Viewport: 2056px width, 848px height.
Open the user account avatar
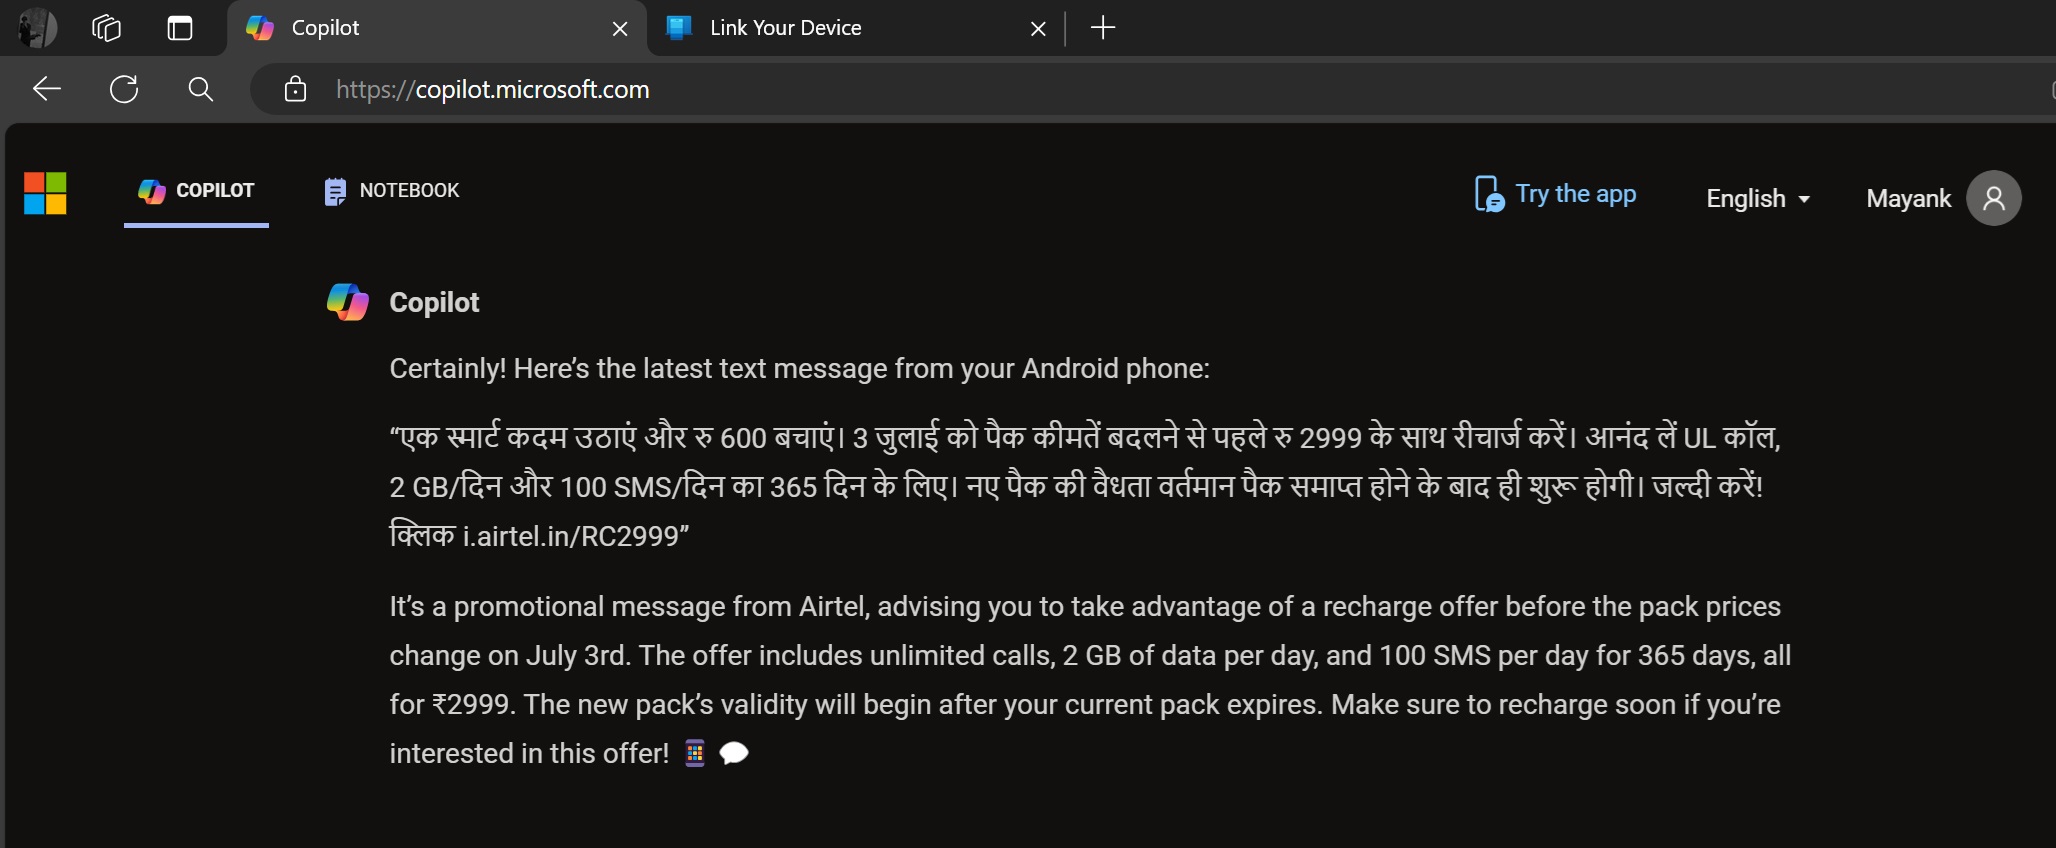[1993, 198]
